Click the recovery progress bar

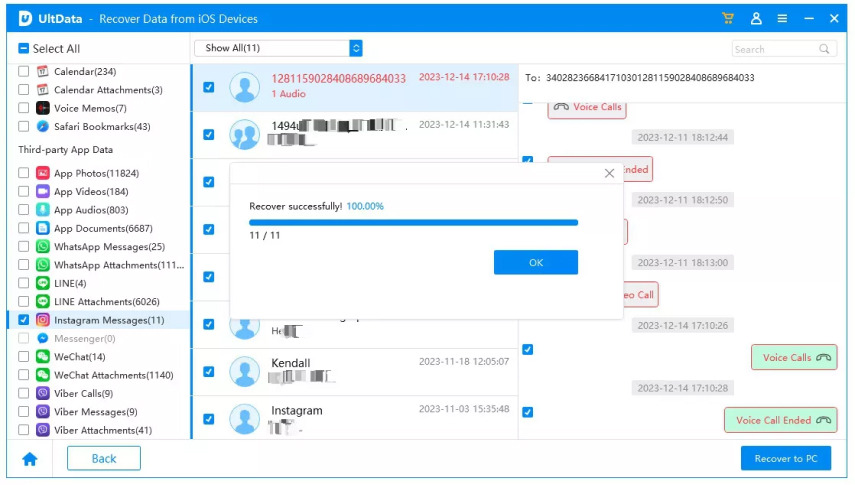pos(413,223)
